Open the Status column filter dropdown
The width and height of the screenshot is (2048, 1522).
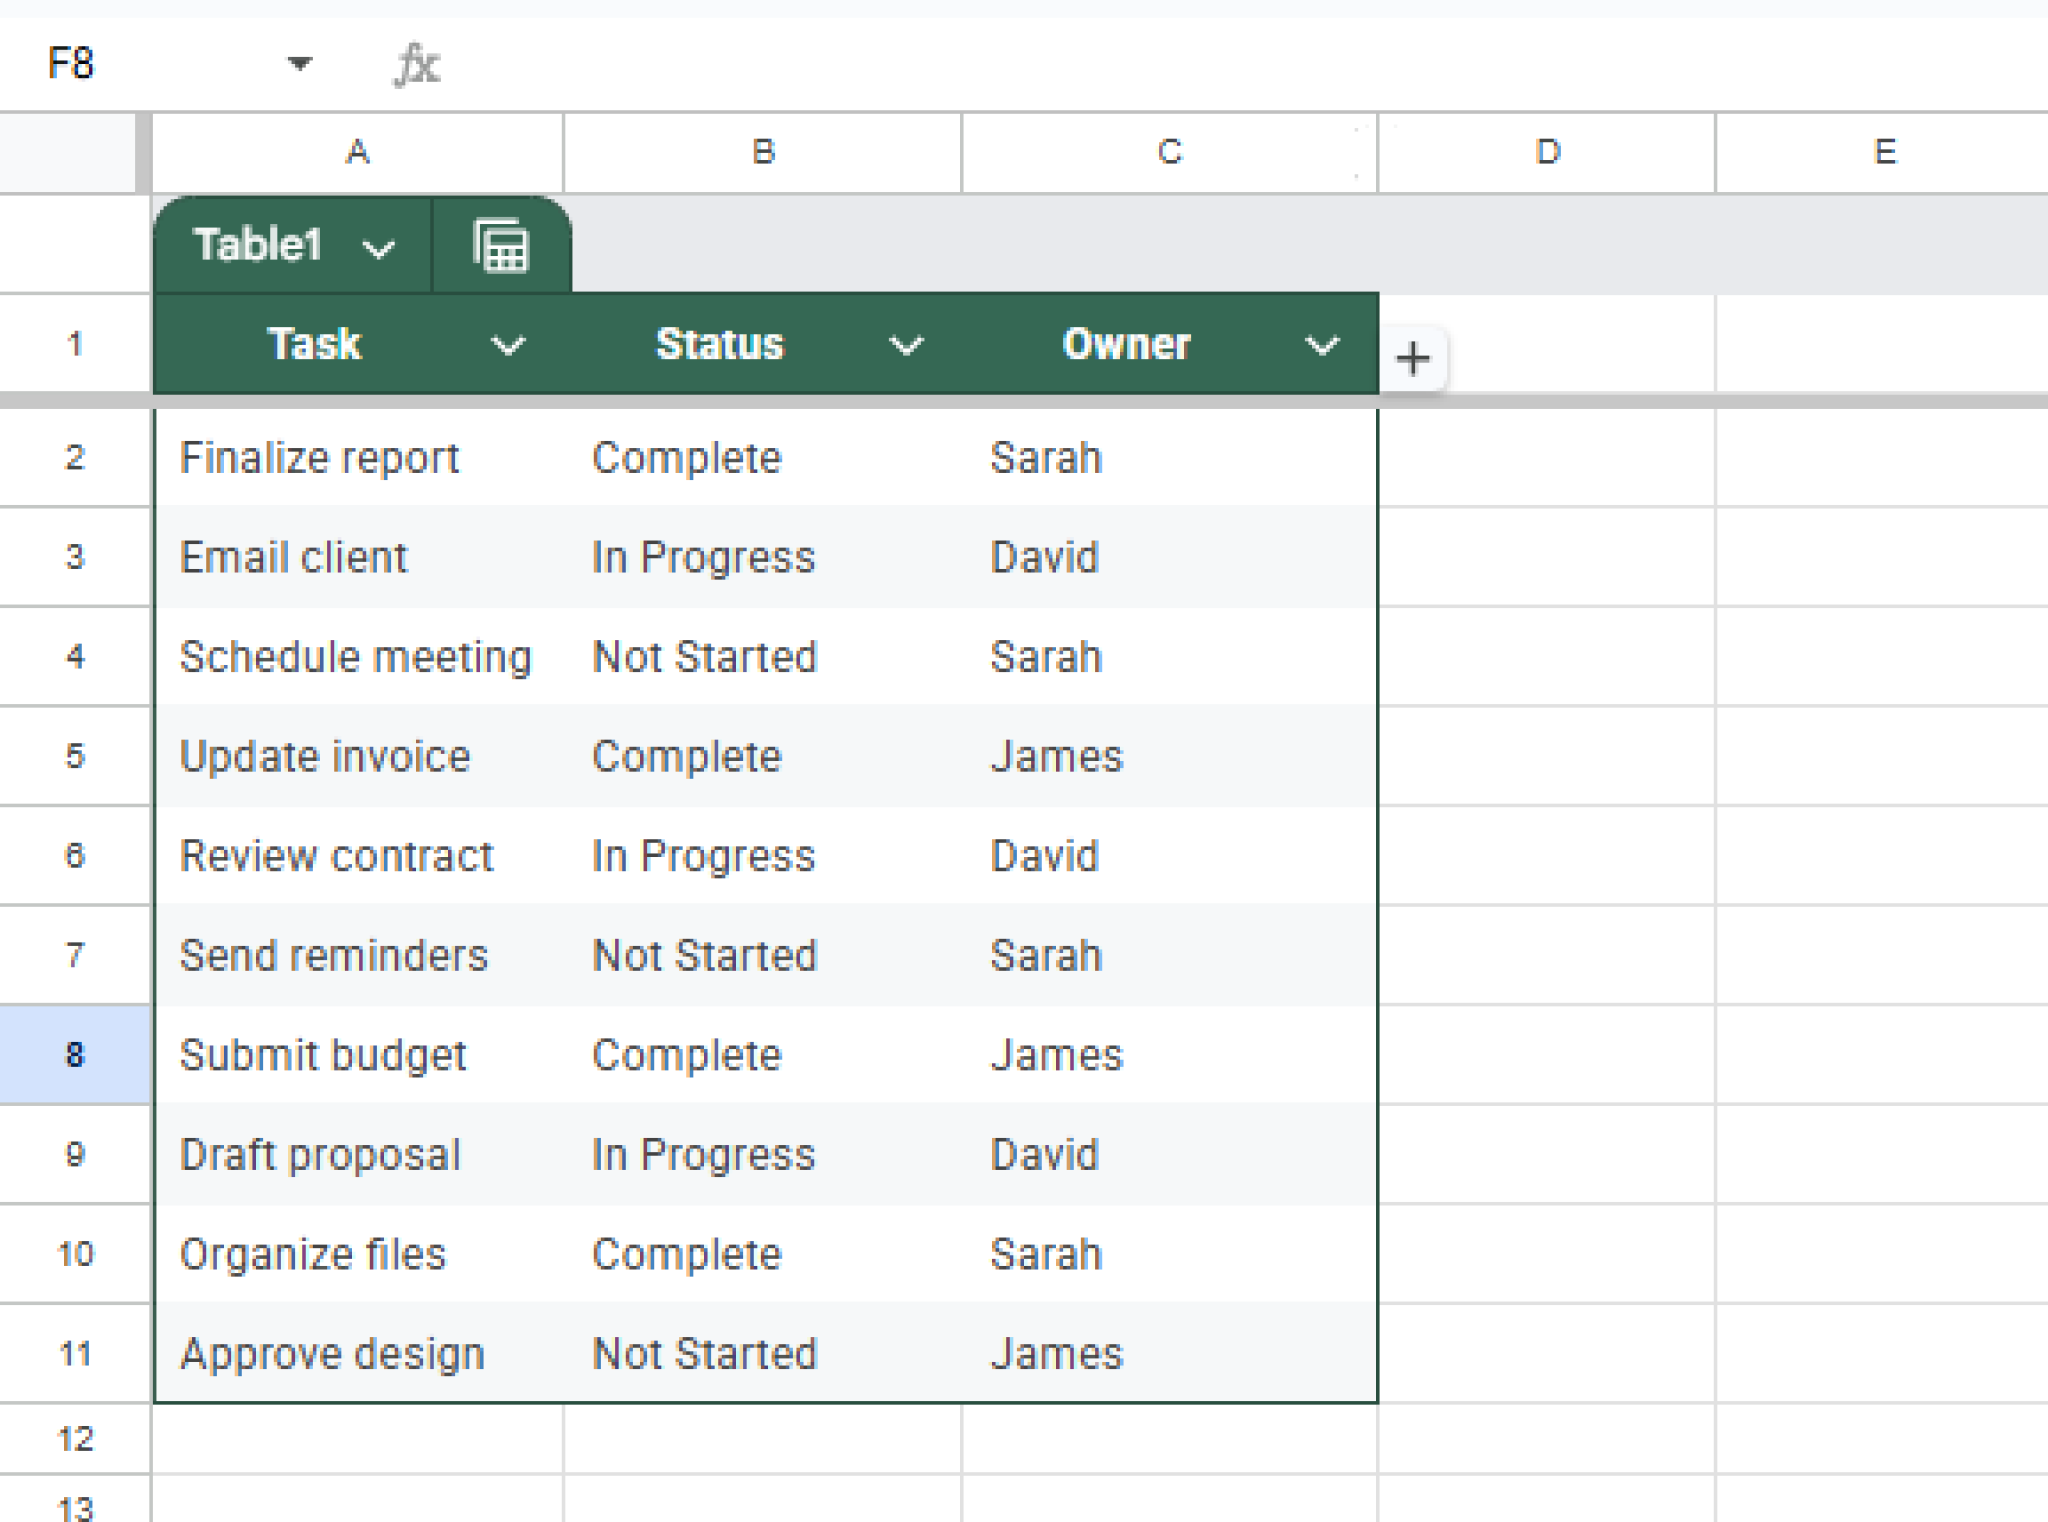(x=906, y=345)
